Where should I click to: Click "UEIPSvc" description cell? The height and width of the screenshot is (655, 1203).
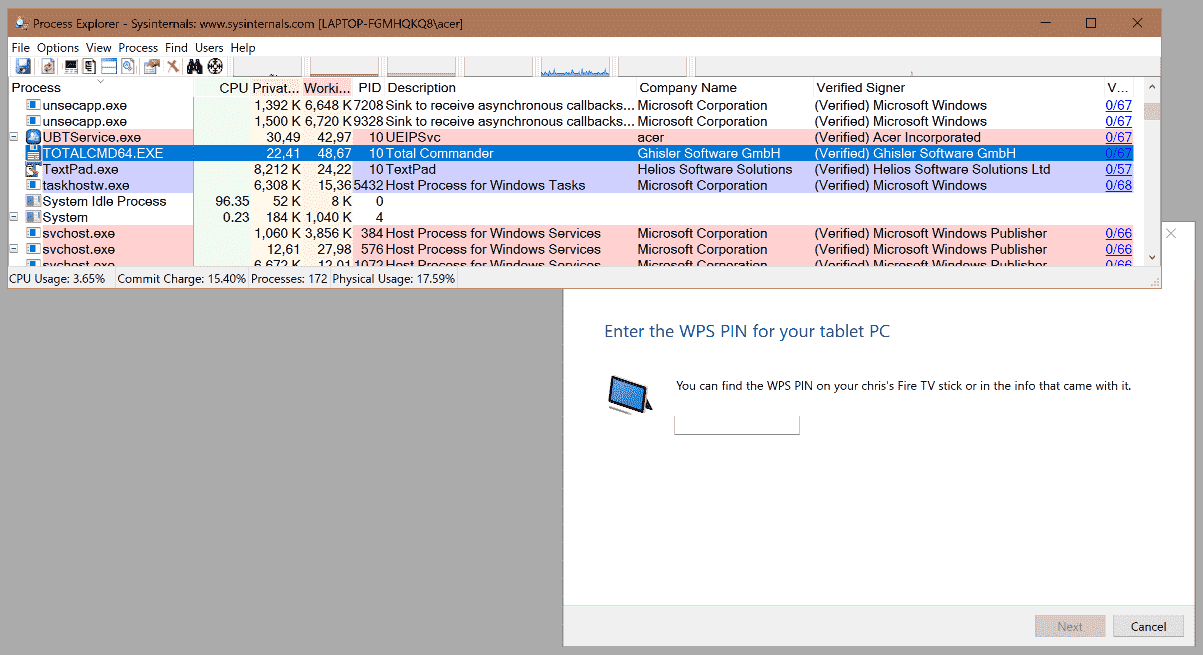(413, 137)
